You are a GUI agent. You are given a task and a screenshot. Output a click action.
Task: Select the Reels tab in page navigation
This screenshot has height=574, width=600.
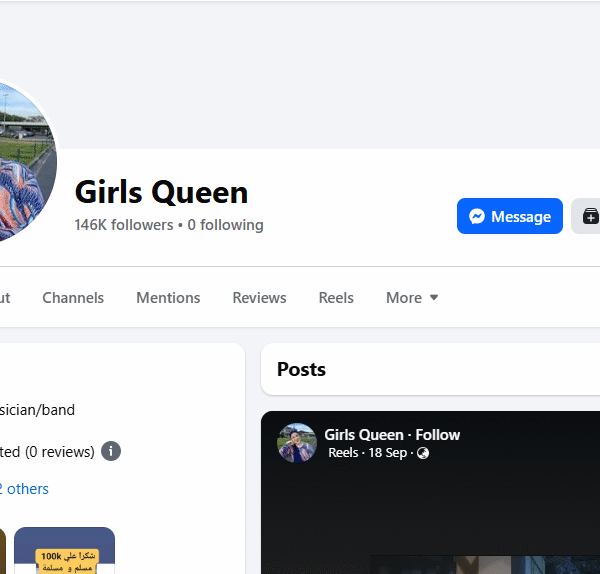point(336,298)
